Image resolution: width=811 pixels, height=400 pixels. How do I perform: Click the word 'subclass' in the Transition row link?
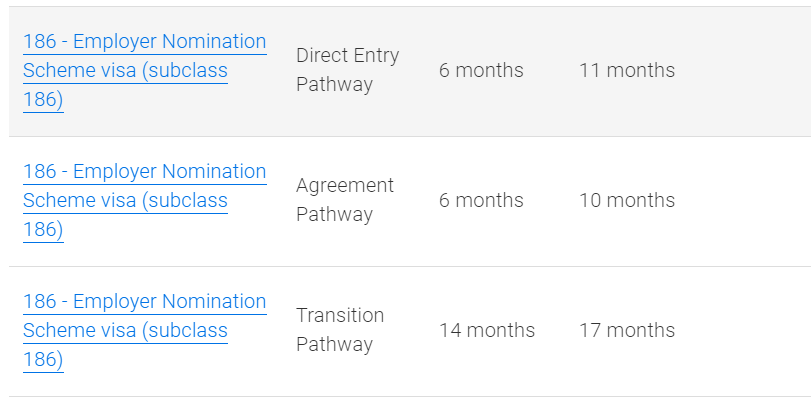[189, 331]
